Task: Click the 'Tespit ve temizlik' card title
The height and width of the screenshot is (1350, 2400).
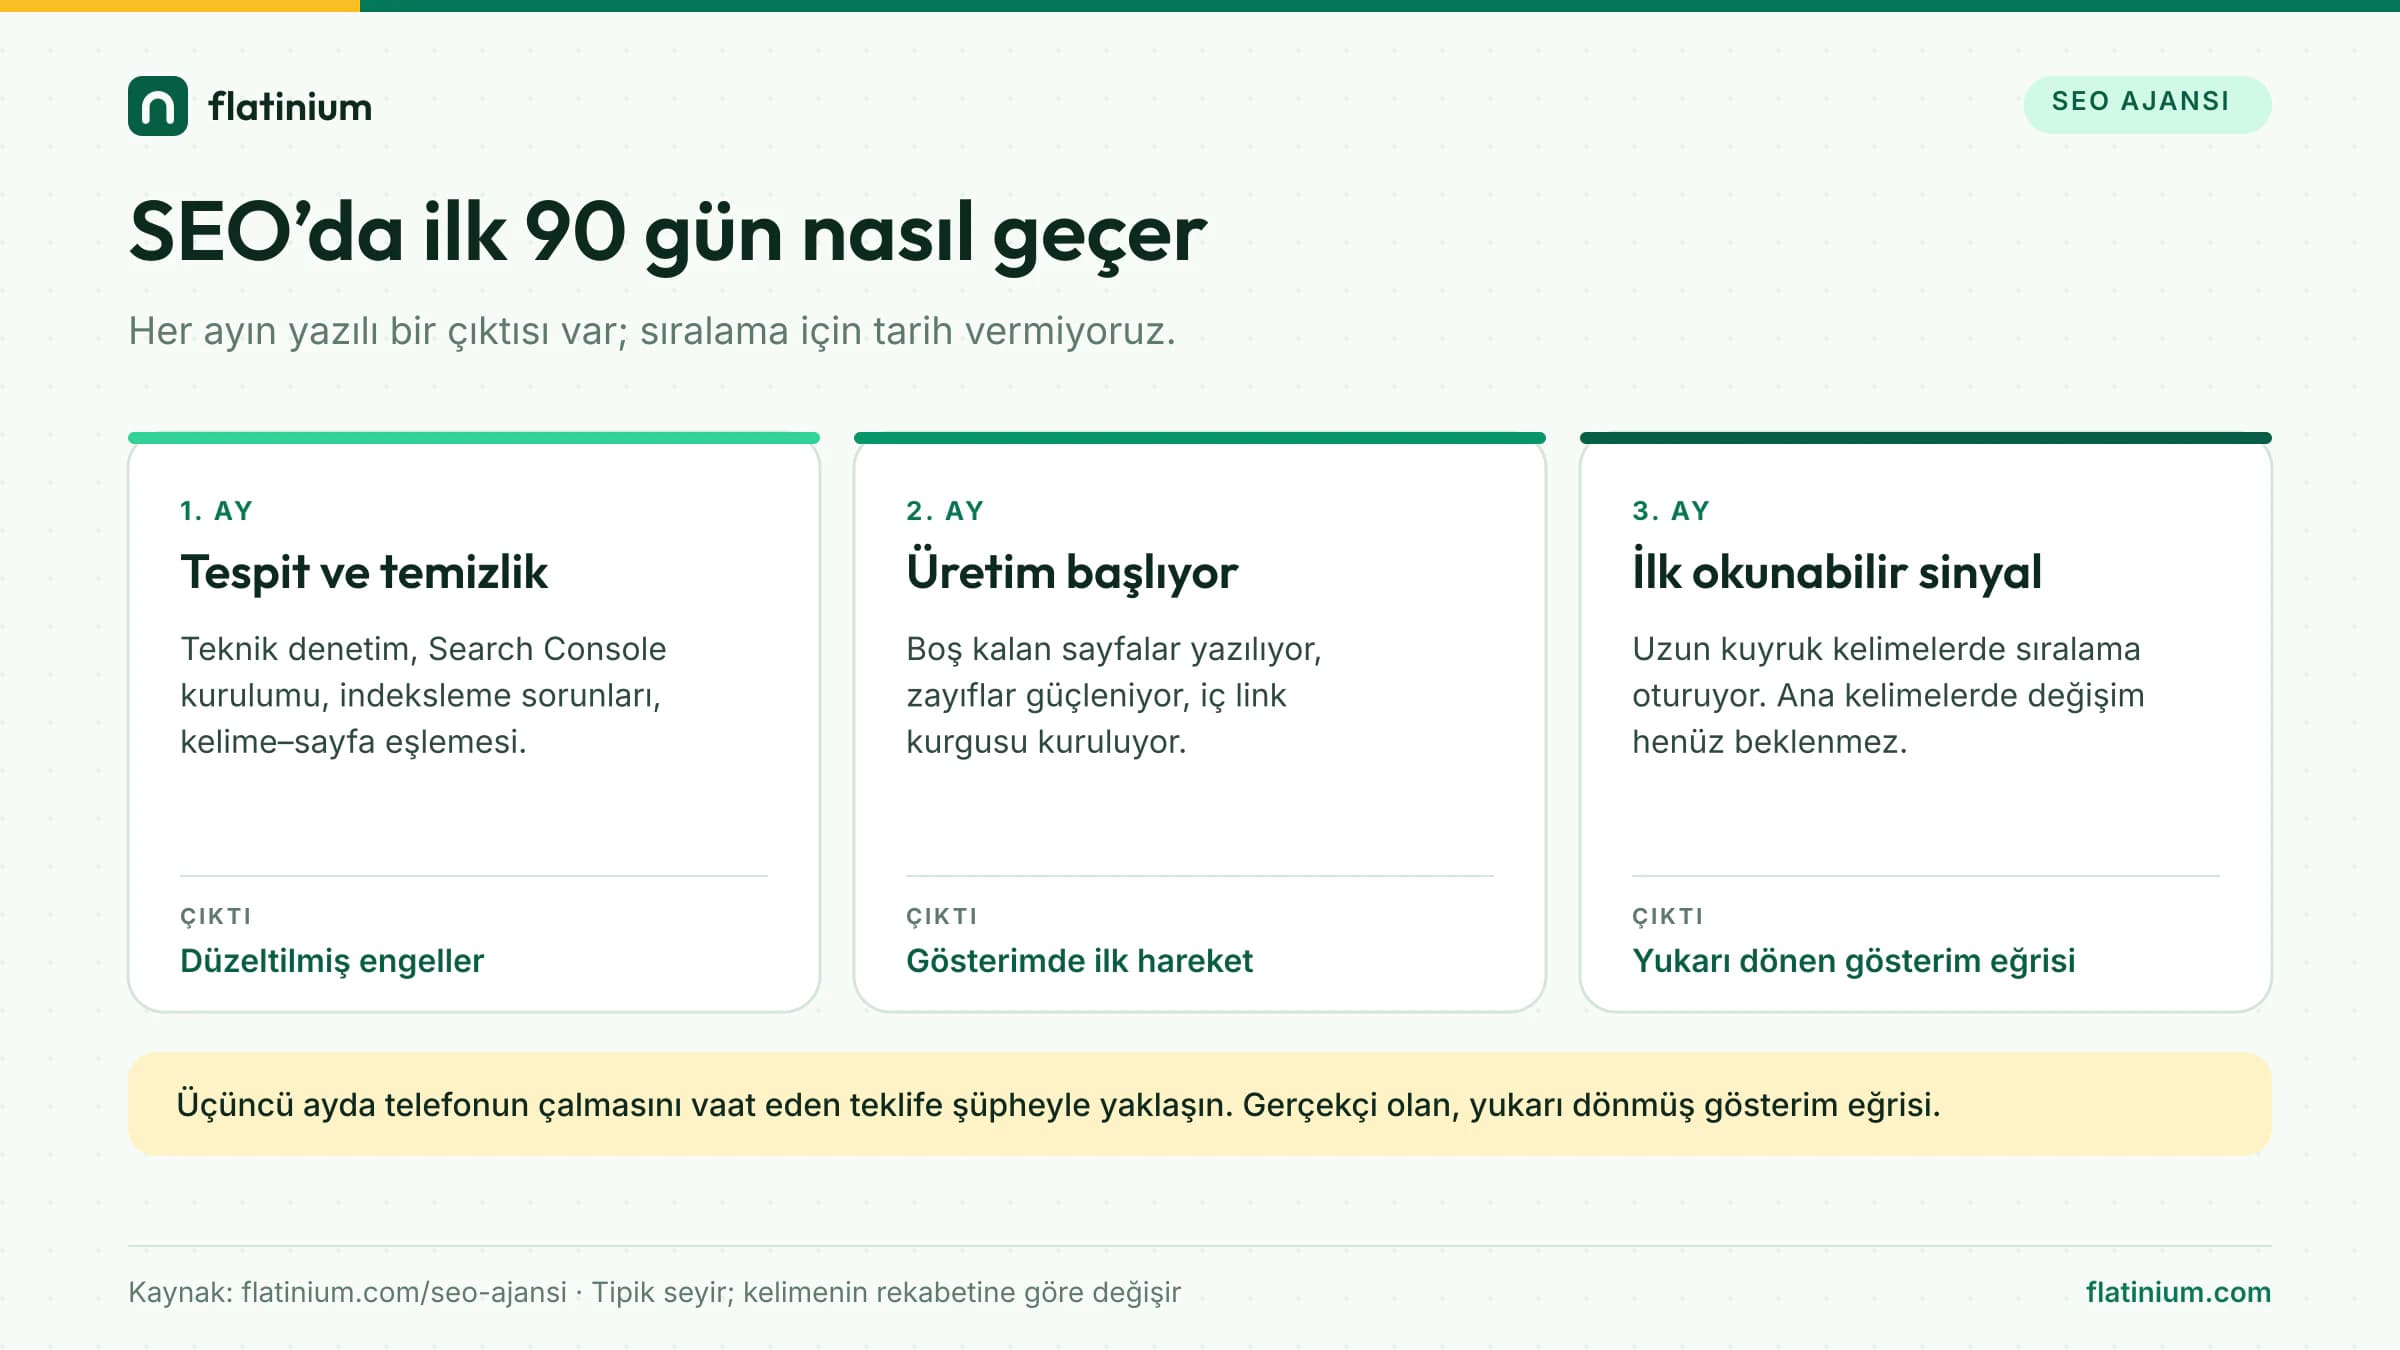Action: coord(364,572)
